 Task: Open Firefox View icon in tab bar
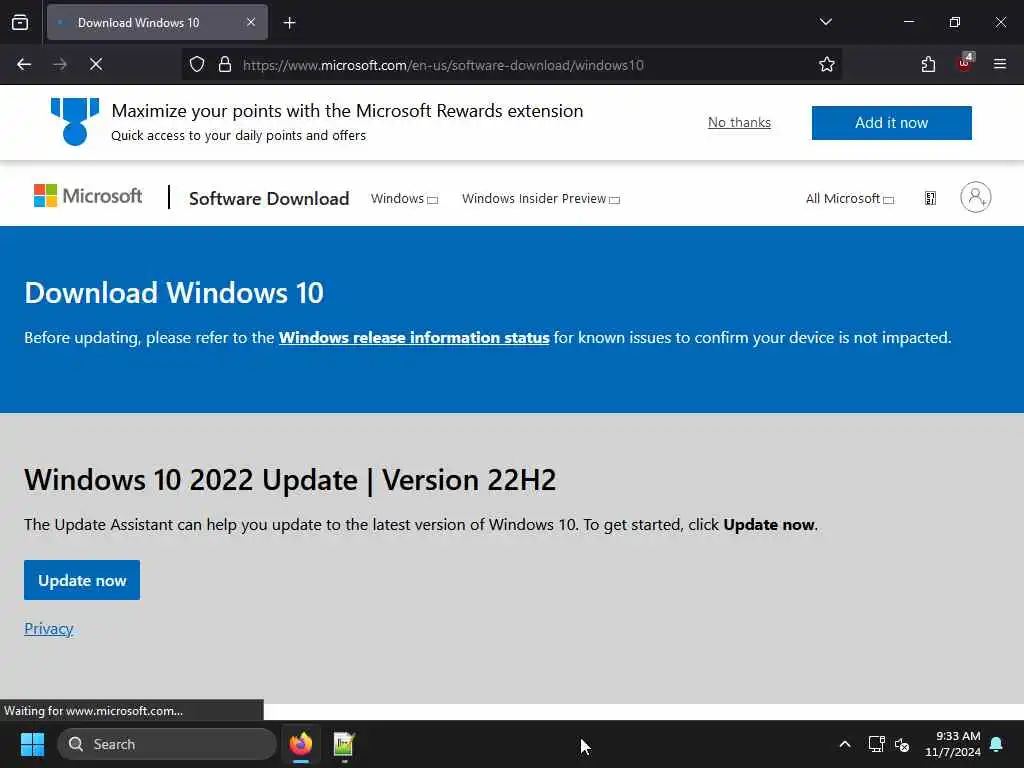[20, 22]
